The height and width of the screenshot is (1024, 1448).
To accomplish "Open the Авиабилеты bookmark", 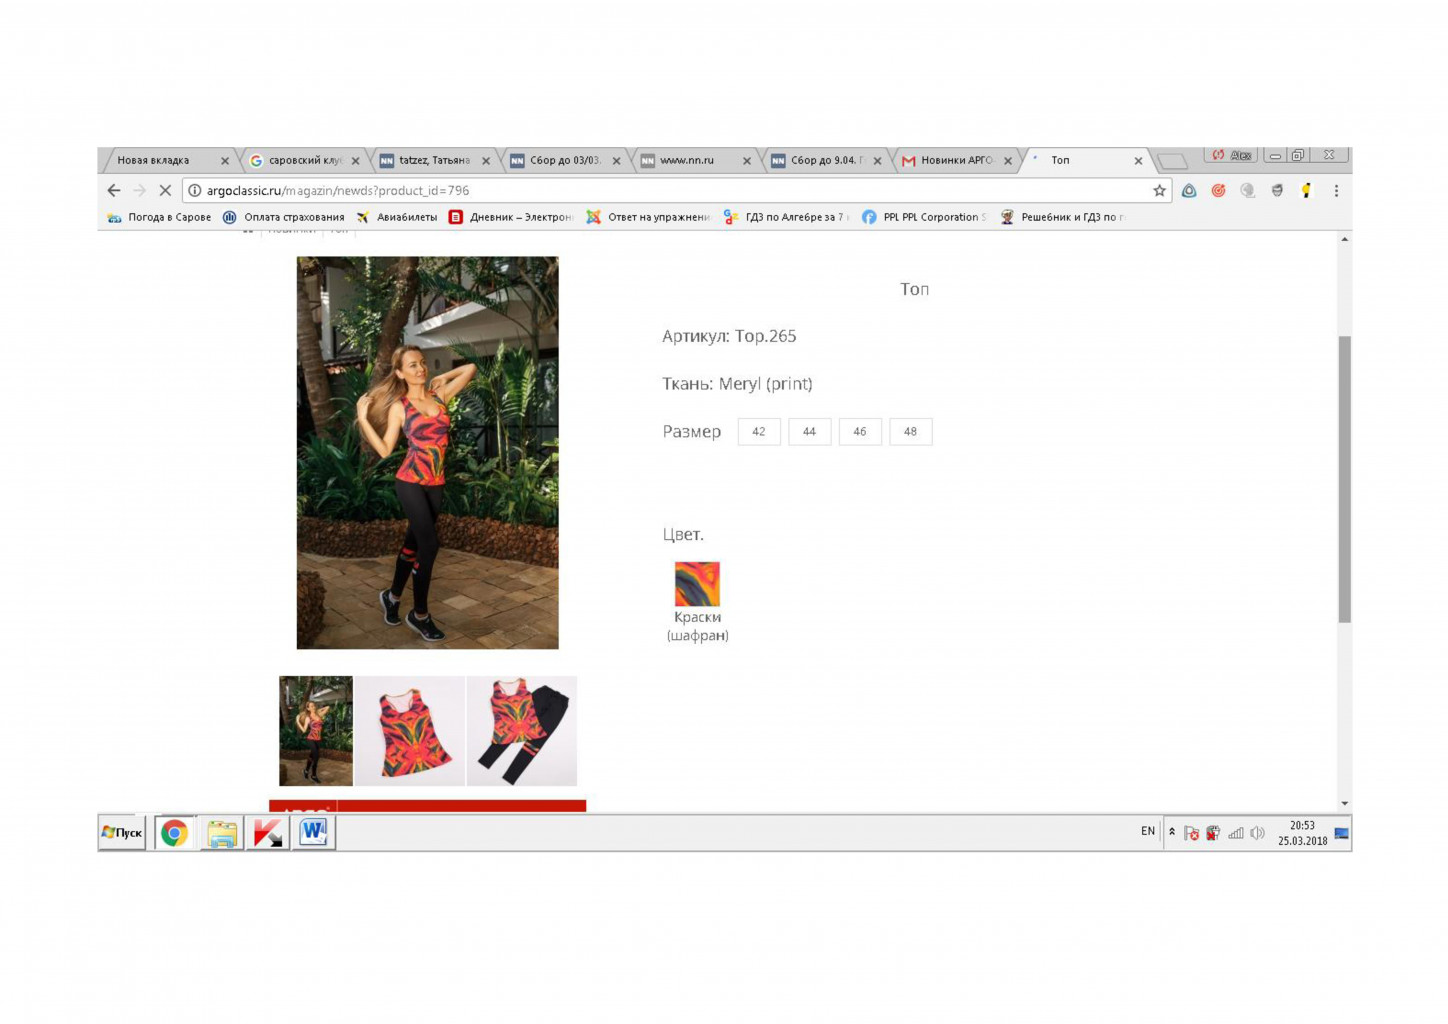I will pos(397,217).
